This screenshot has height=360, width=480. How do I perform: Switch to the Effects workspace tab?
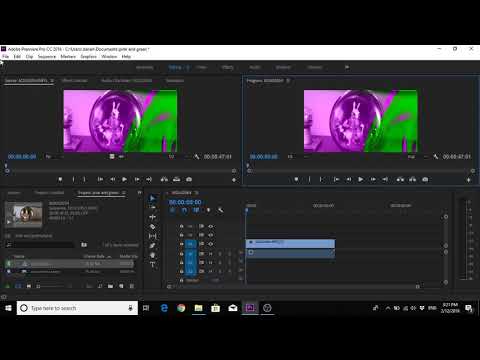click(x=228, y=67)
